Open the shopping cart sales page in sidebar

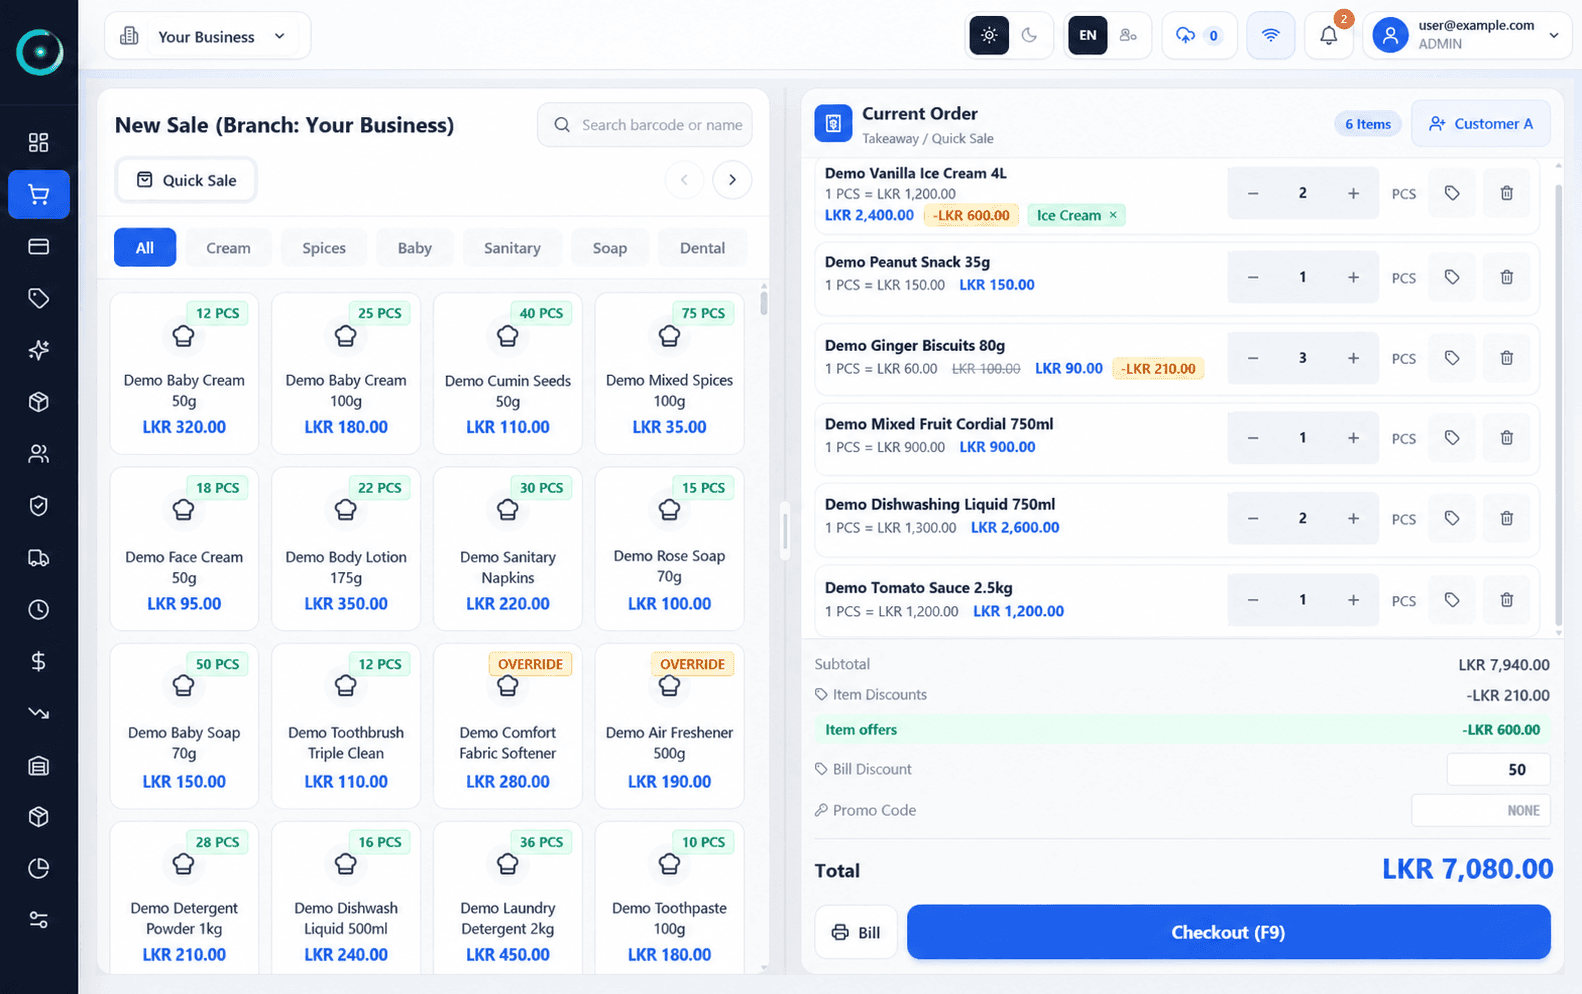coord(39,194)
